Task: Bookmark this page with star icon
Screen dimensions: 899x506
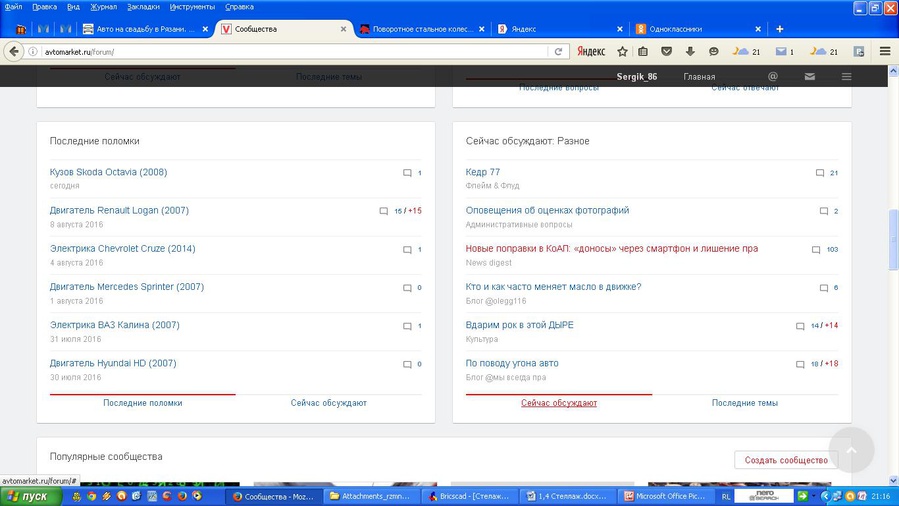Action: [x=622, y=52]
